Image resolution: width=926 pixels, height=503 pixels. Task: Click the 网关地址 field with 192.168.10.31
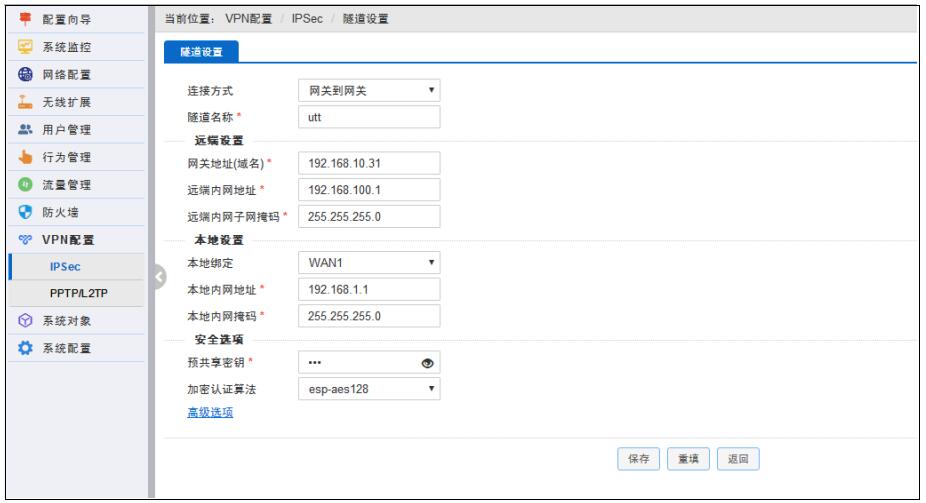tap(369, 163)
